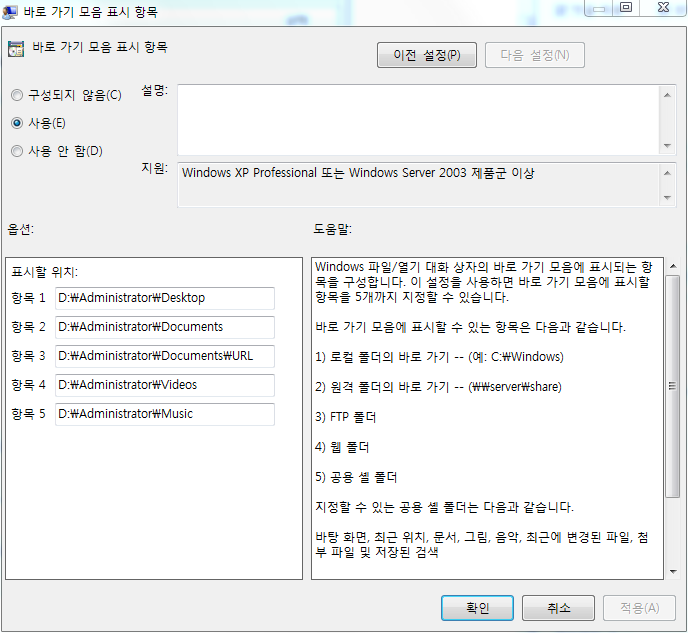Click the help line mentioning C:\Windows example
This screenshot has height=633, width=688.
click(x=439, y=357)
